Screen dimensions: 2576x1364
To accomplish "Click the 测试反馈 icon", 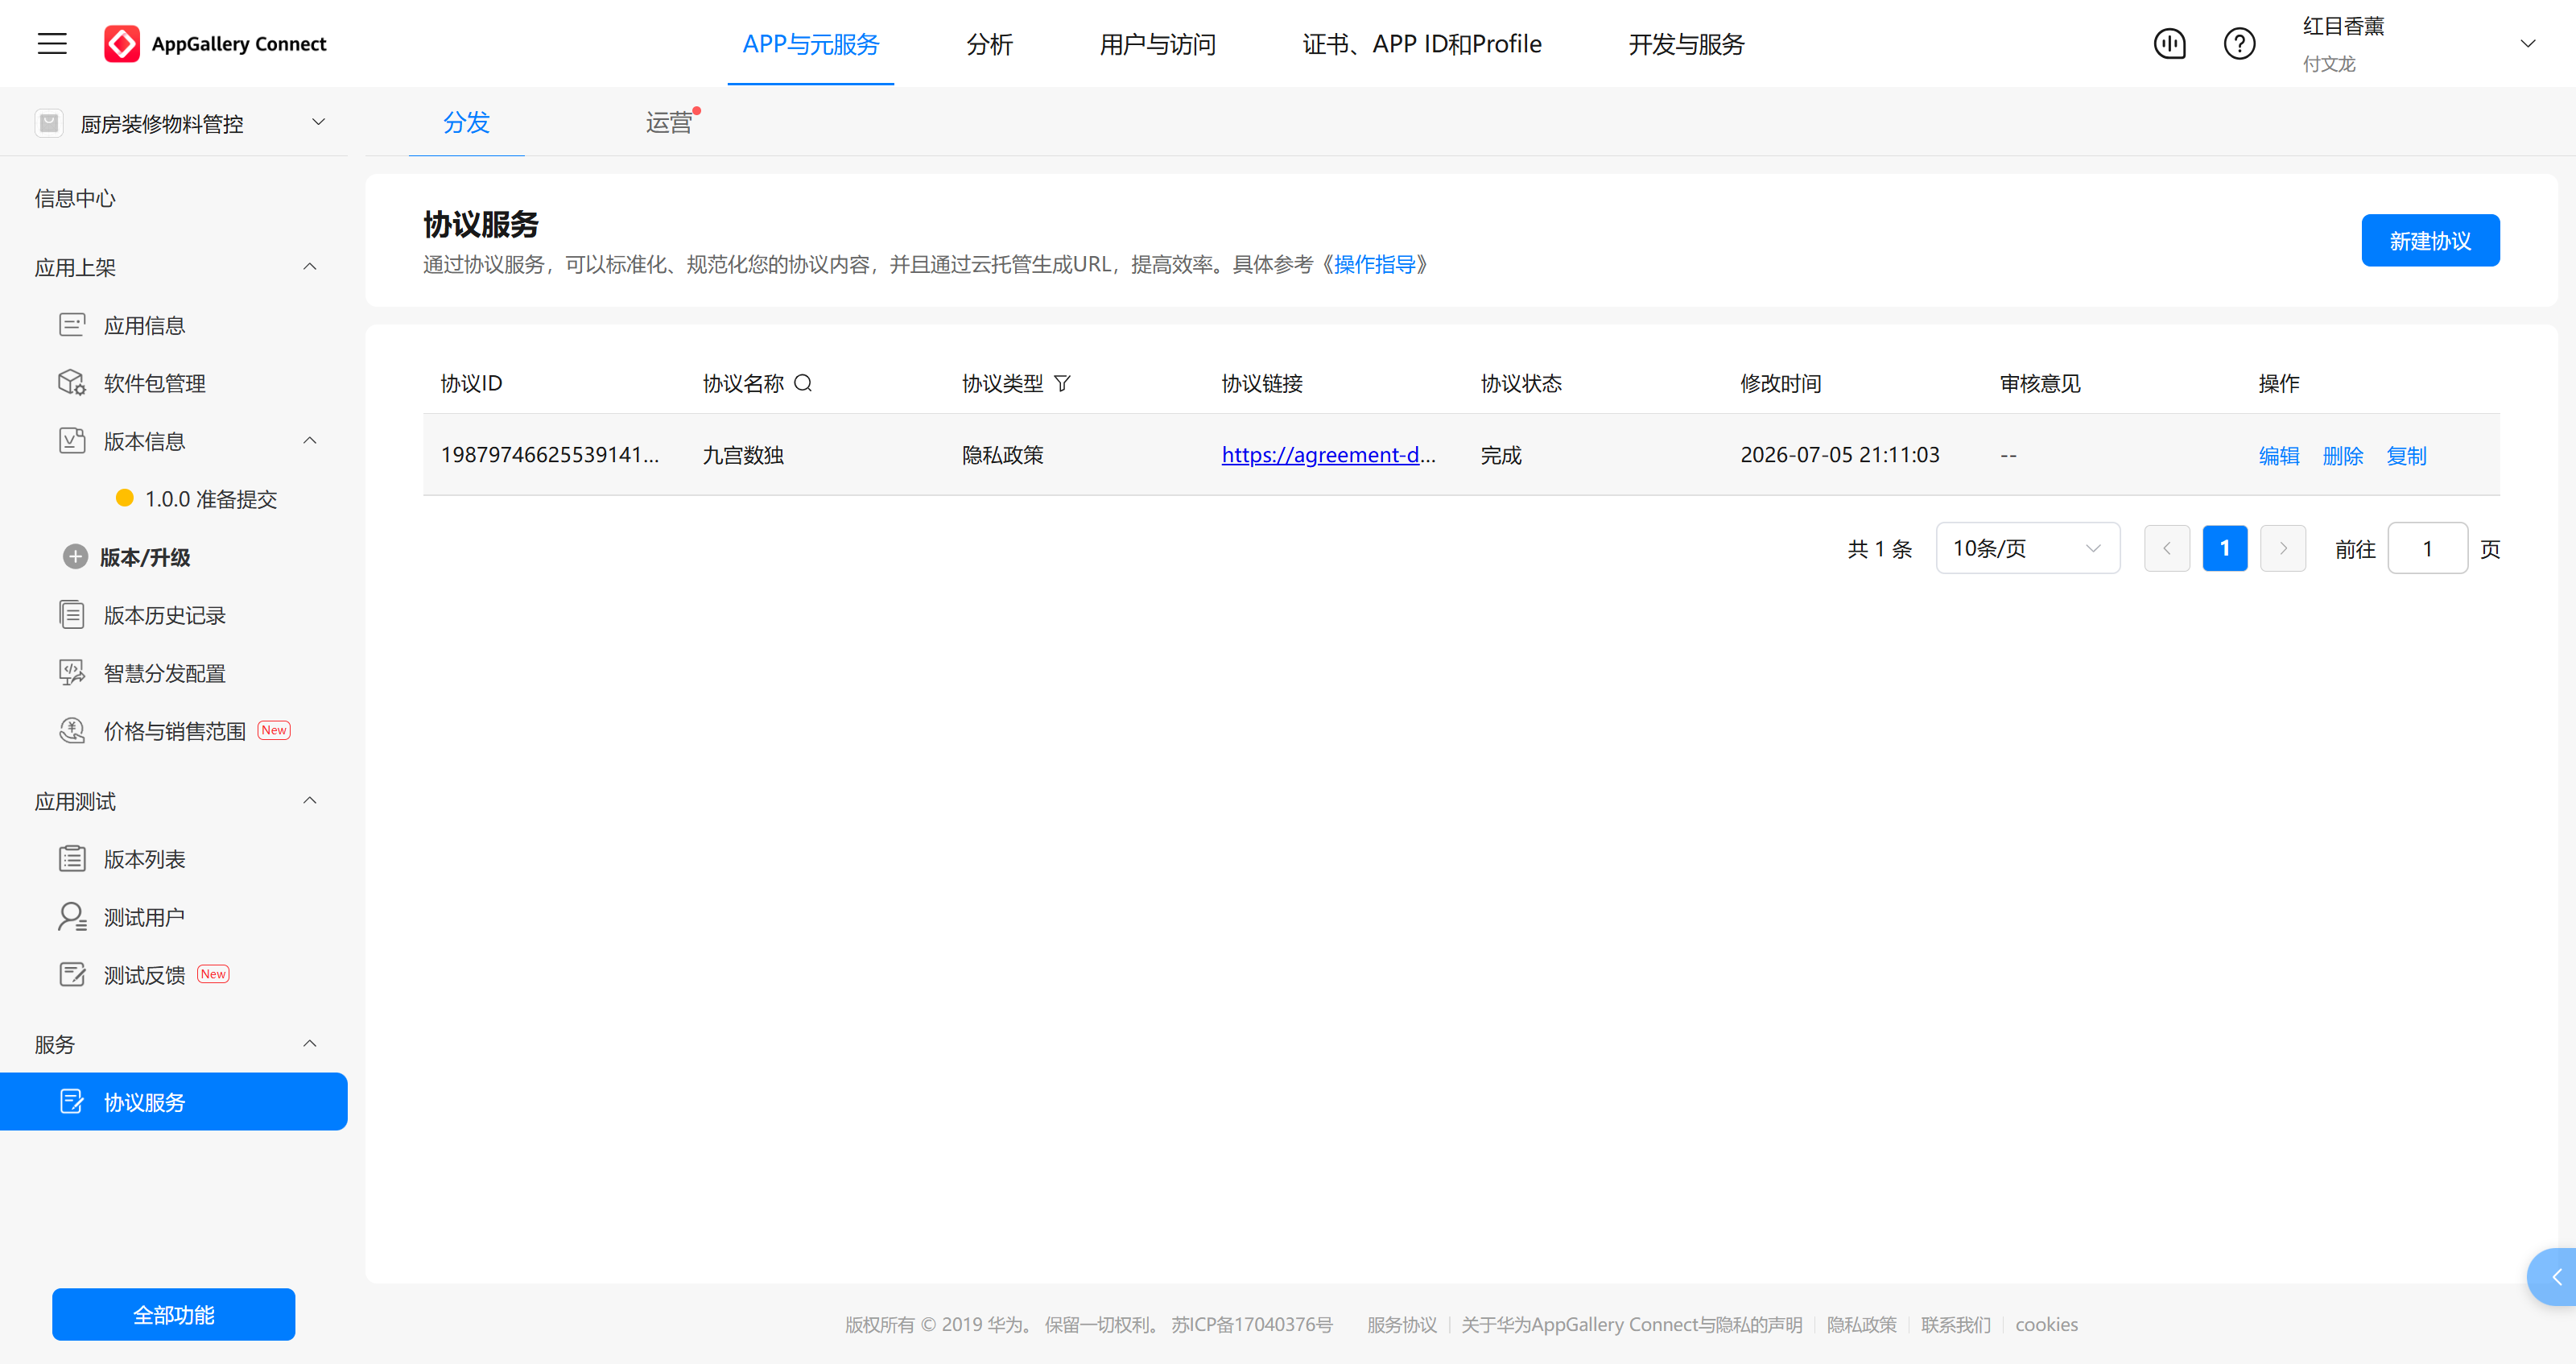I will [x=72, y=974].
